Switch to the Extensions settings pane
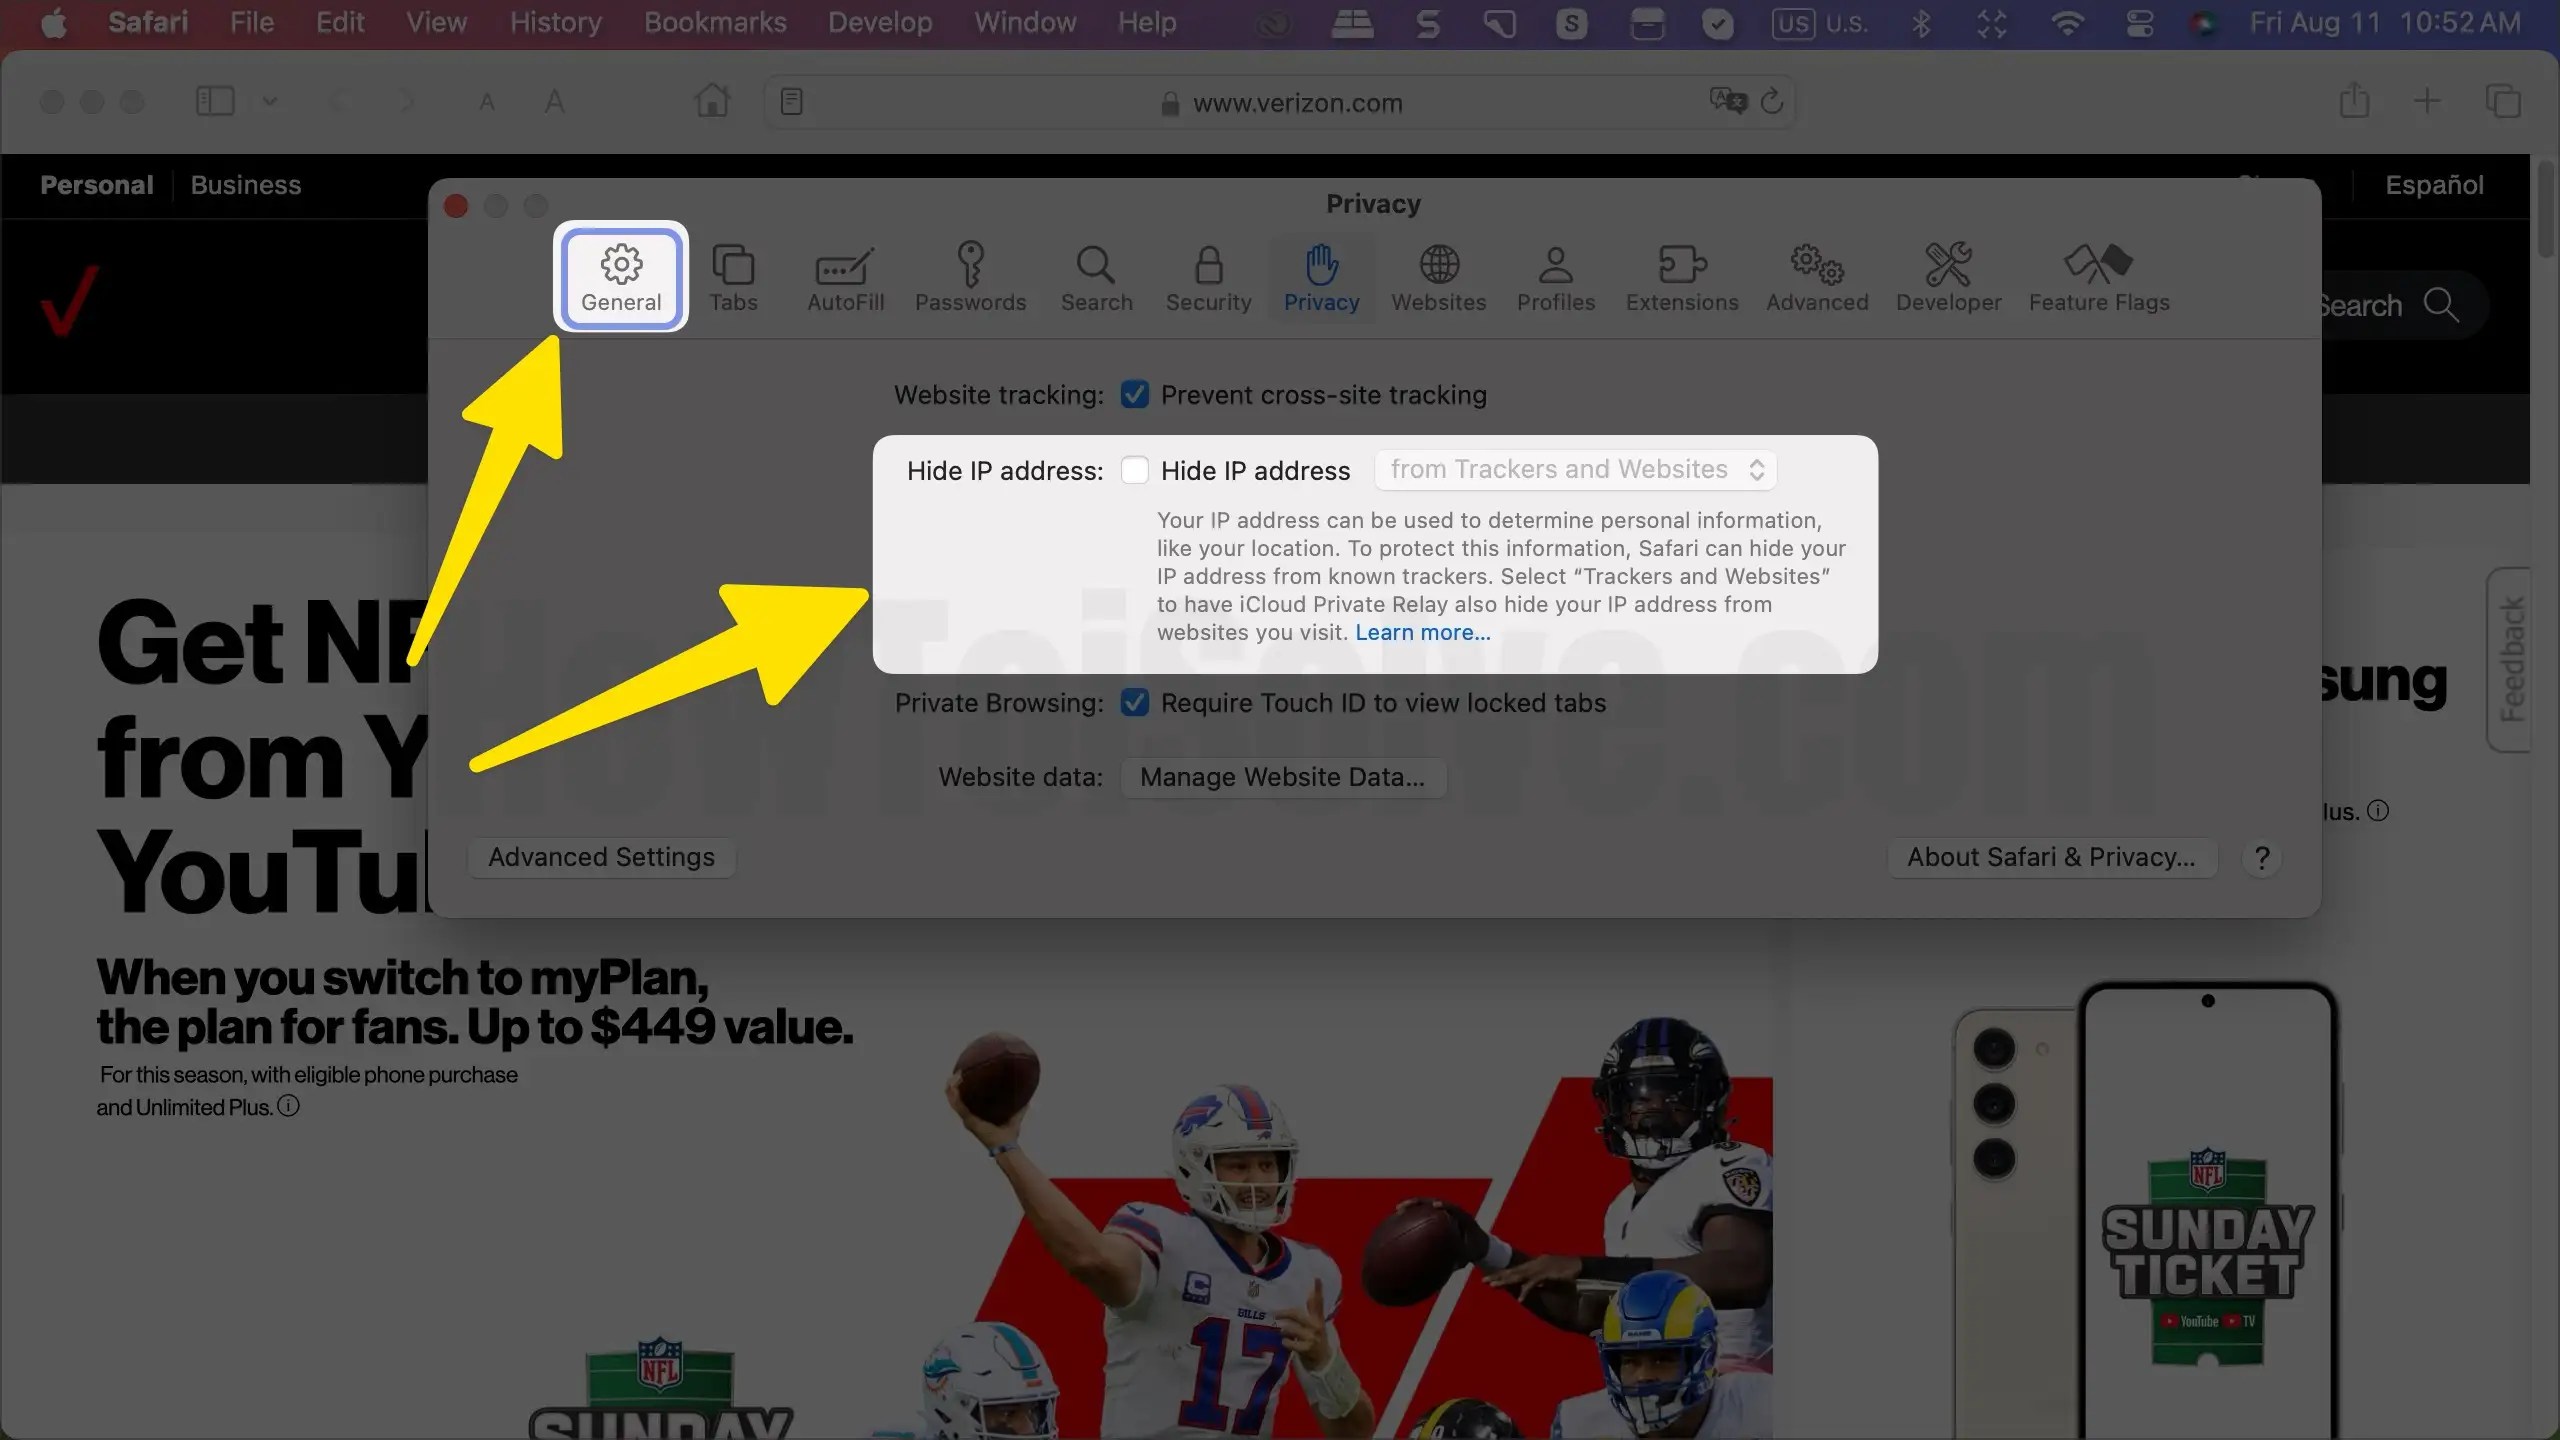This screenshot has height=1440, width=2560. (x=1681, y=278)
